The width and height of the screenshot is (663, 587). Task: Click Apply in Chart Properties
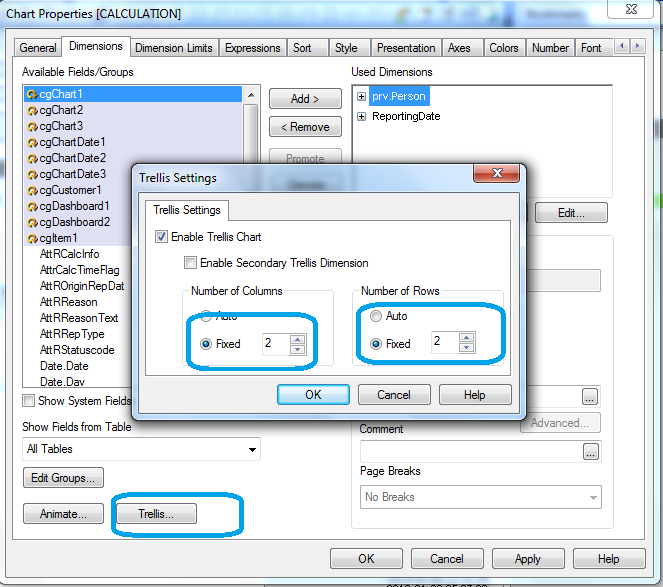pos(528,559)
